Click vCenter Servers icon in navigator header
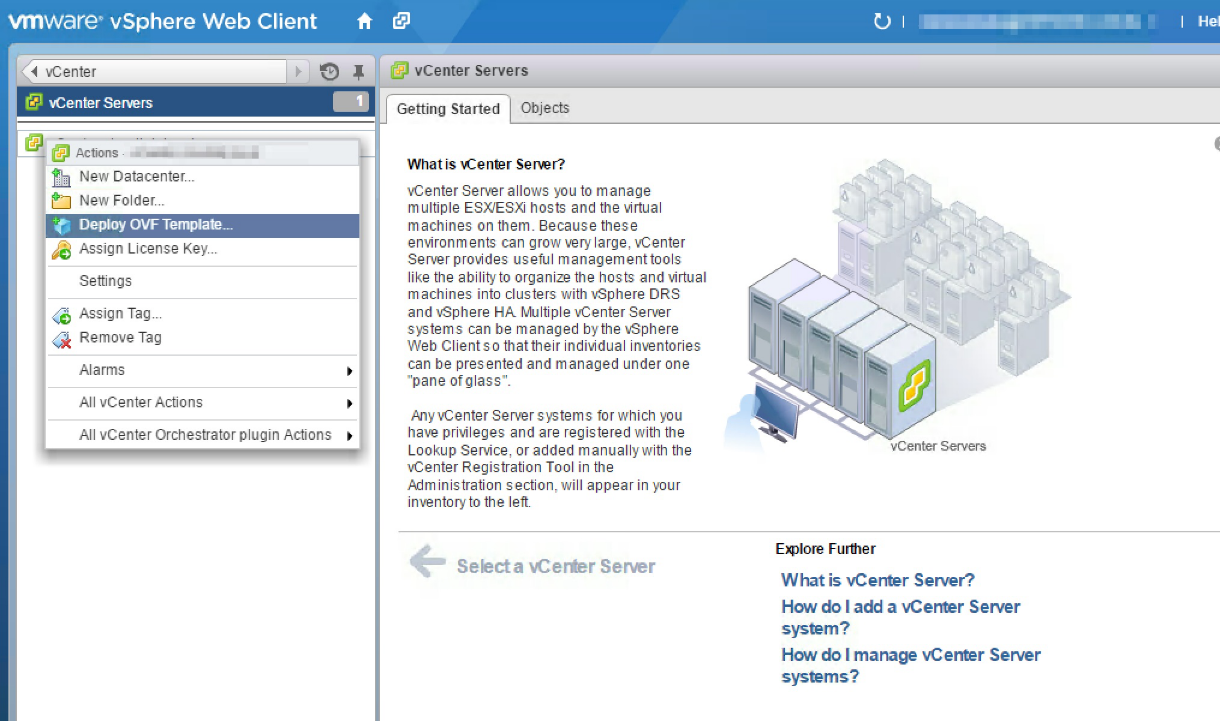The width and height of the screenshot is (1220, 721). click(34, 102)
